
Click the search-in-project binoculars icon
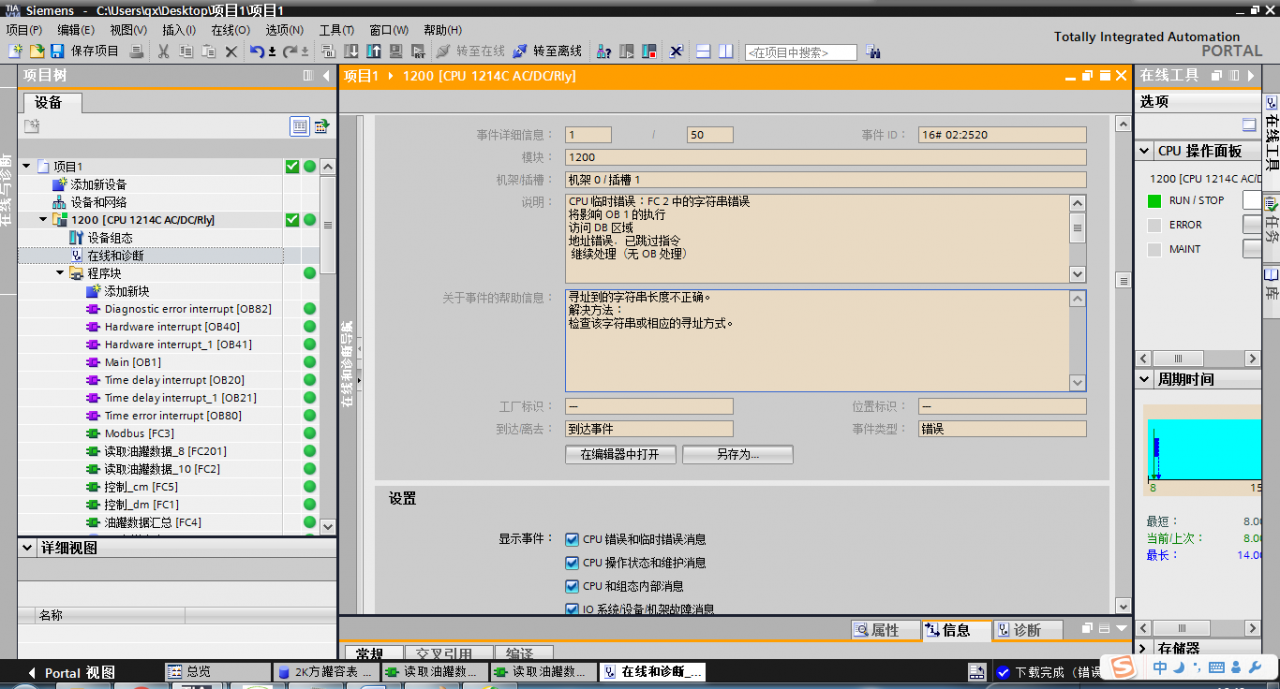click(873, 51)
